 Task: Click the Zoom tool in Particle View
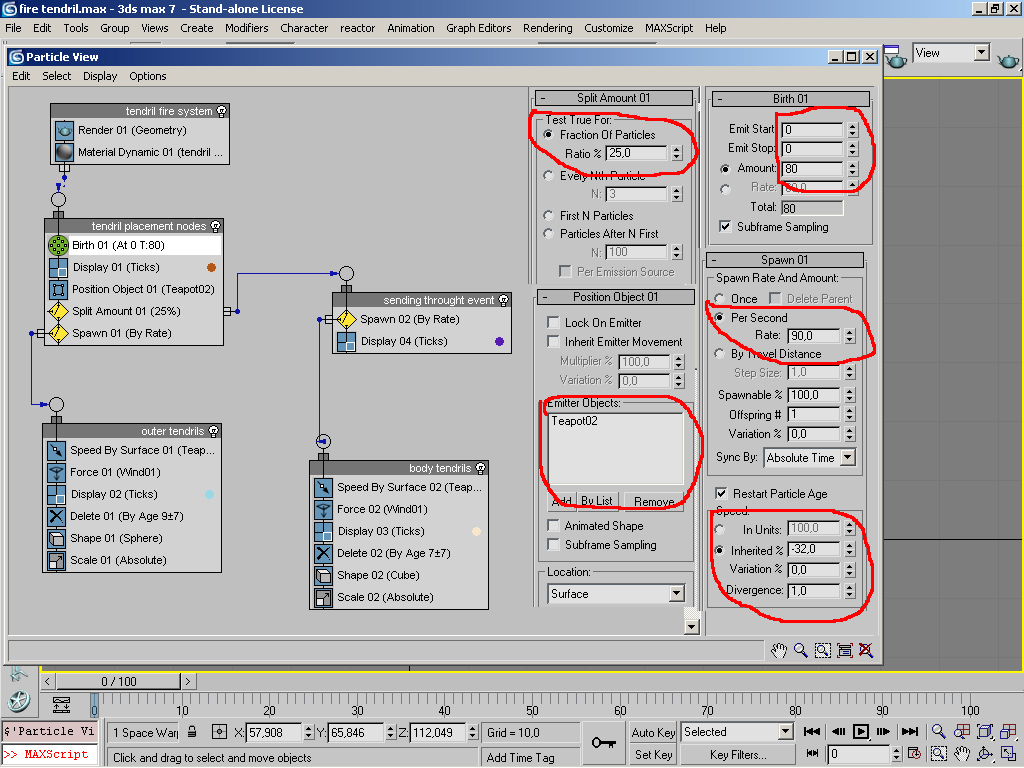[801, 650]
